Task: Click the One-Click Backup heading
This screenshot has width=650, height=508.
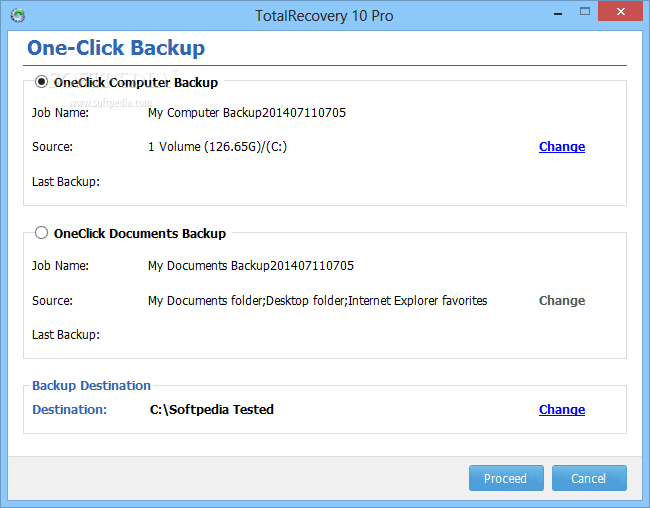Action: click(x=116, y=48)
